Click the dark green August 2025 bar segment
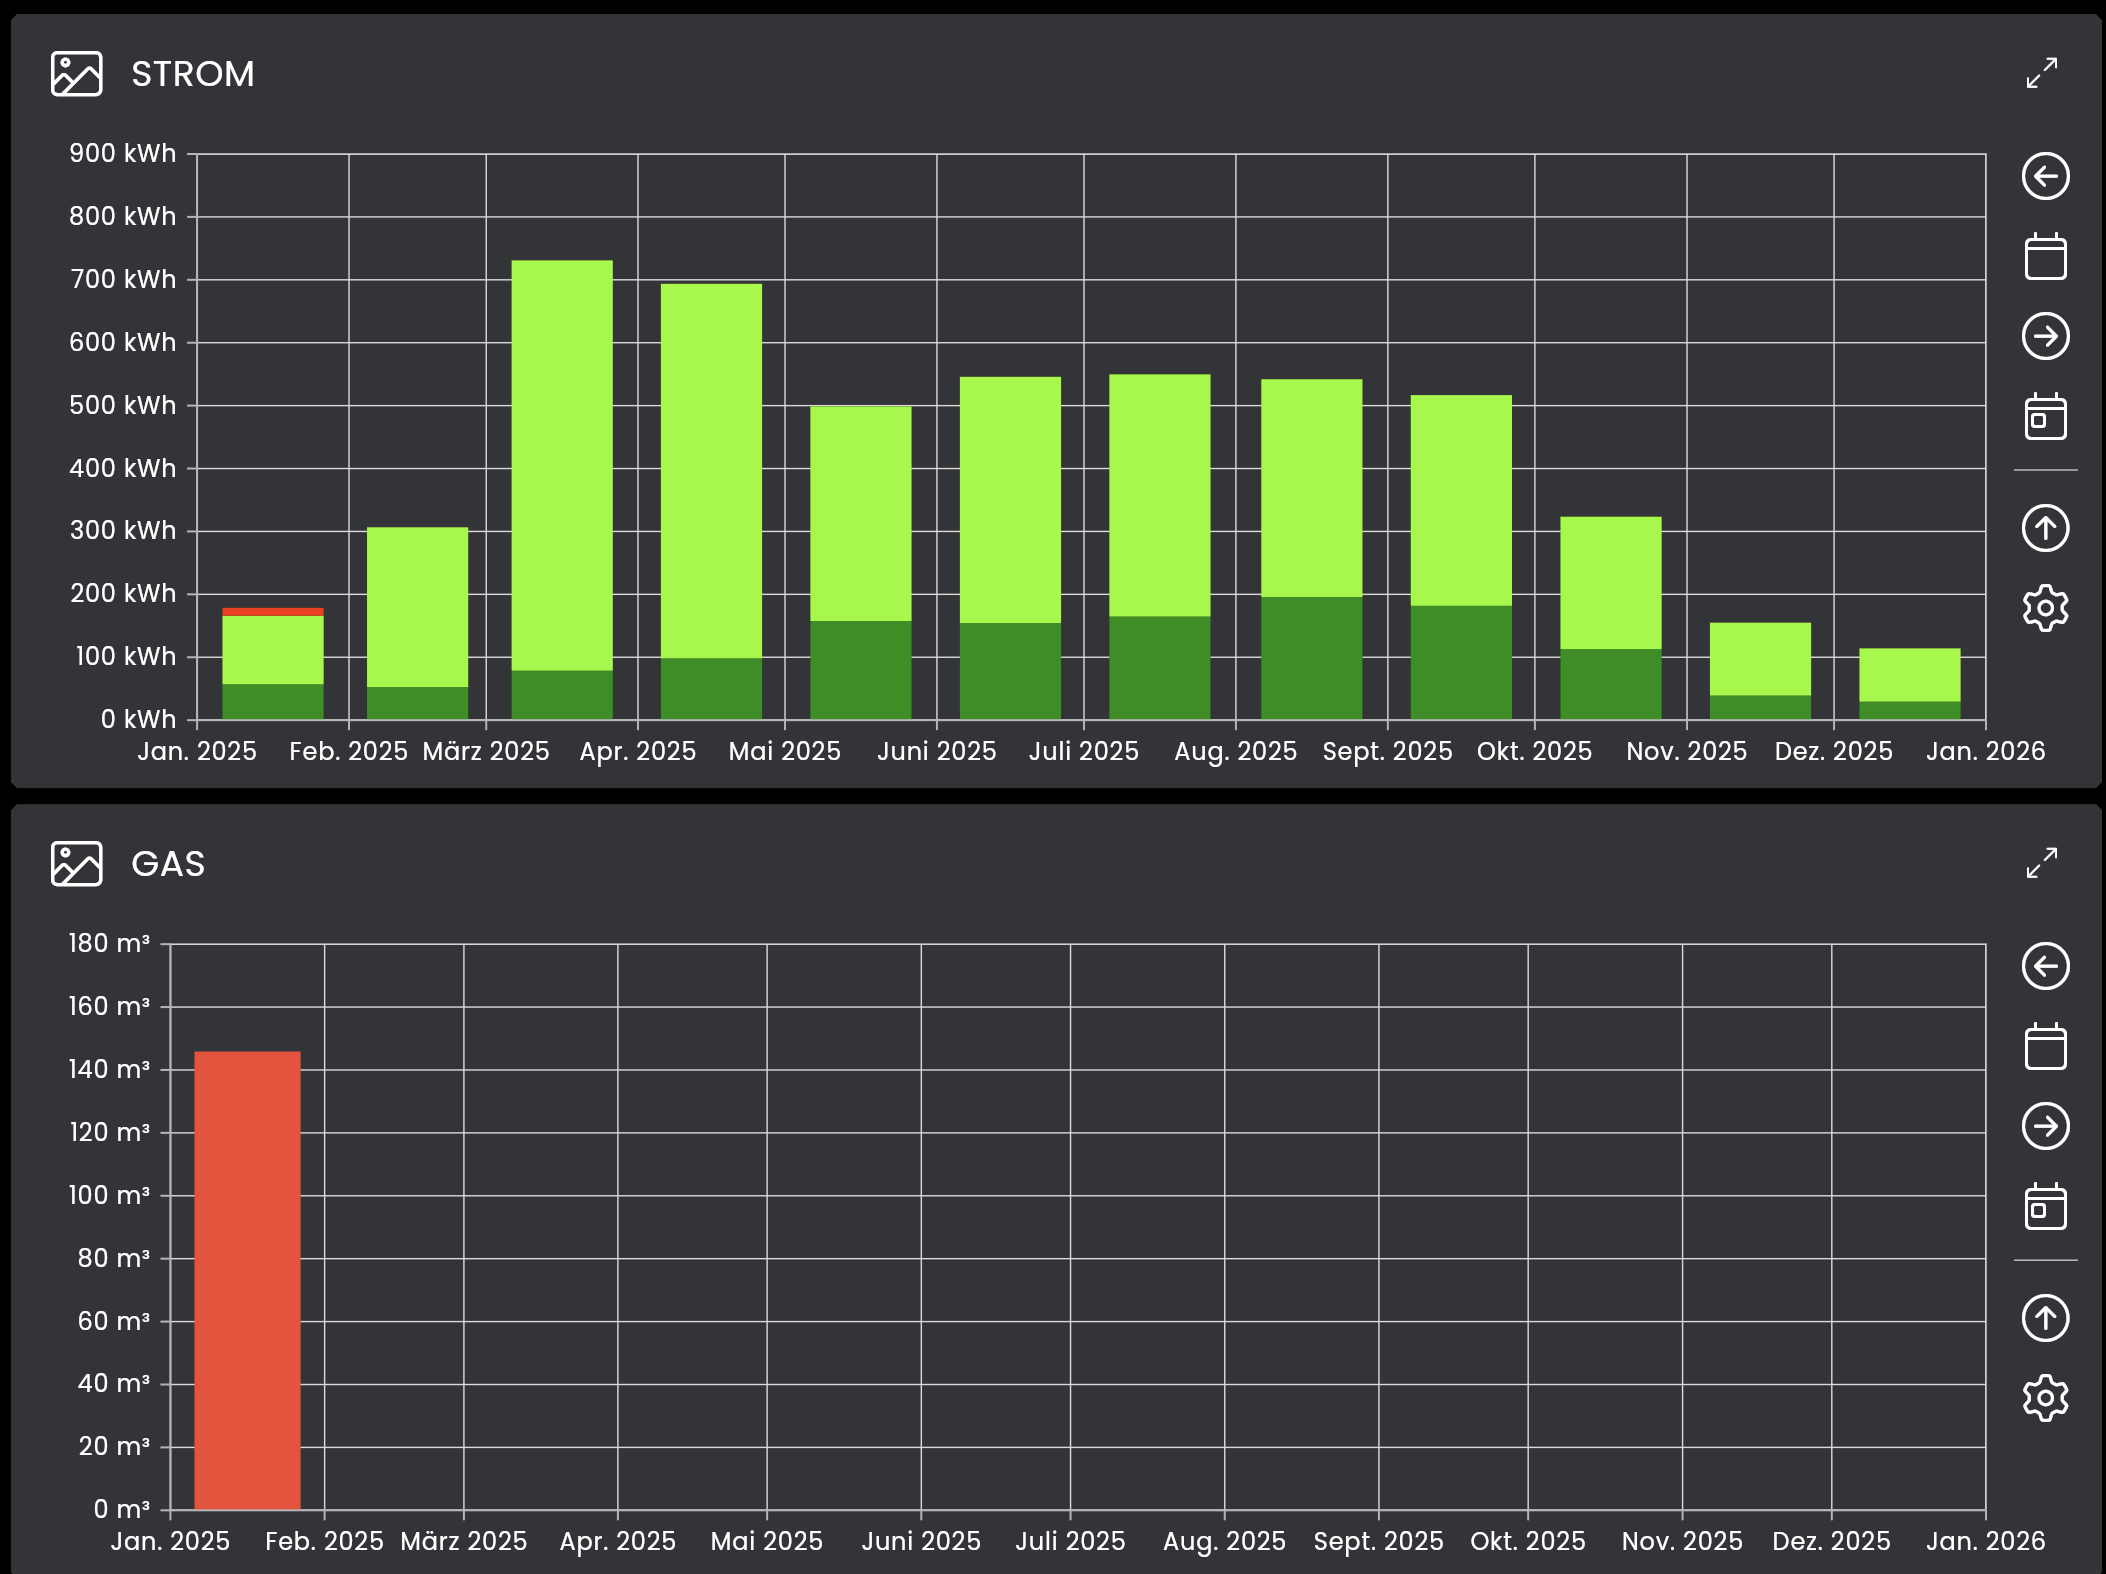Viewport: 2106px width, 1574px height. 1311,658
